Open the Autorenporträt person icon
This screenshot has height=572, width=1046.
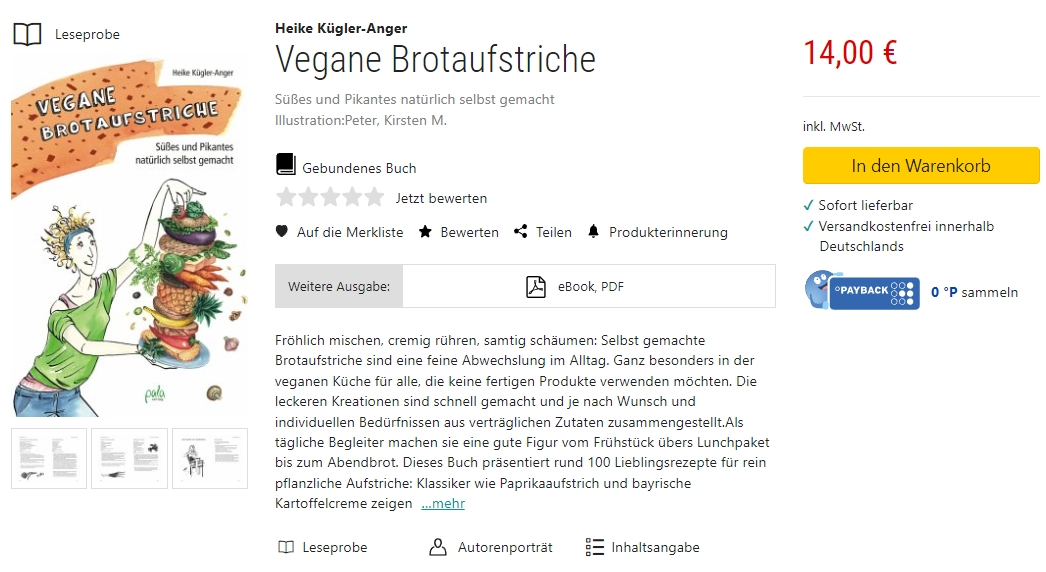pyautogui.click(x=437, y=547)
